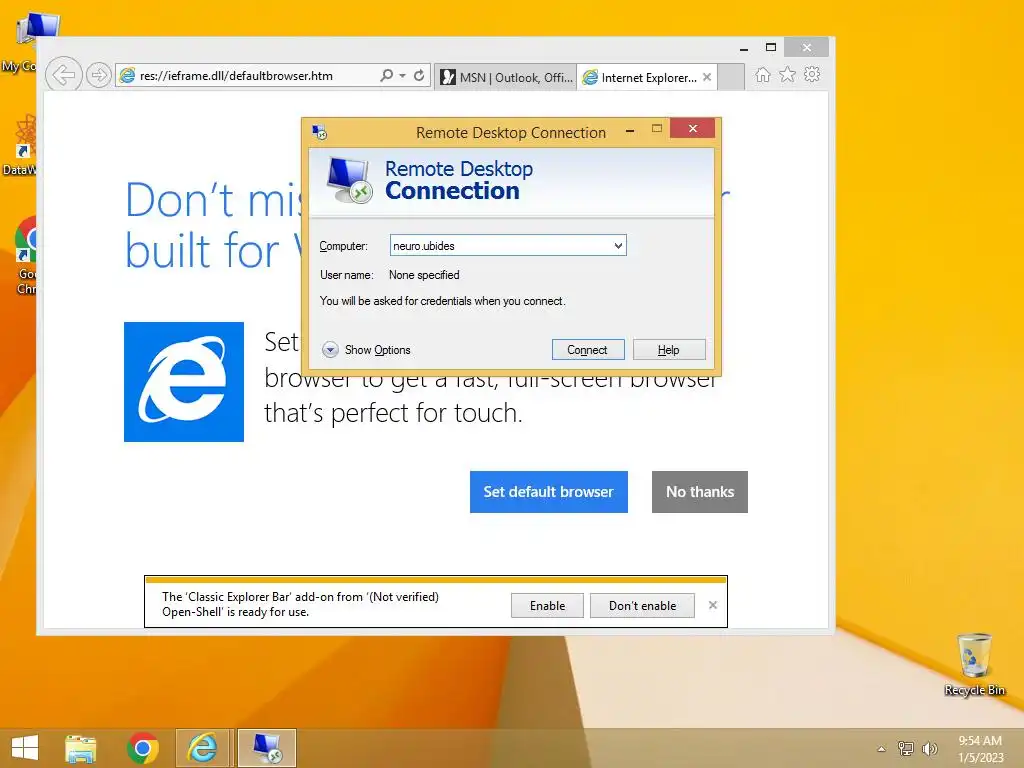Minimize the Remote Desktop Connection dialog
The image size is (1024, 768).
pyautogui.click(x=630, y=131)
